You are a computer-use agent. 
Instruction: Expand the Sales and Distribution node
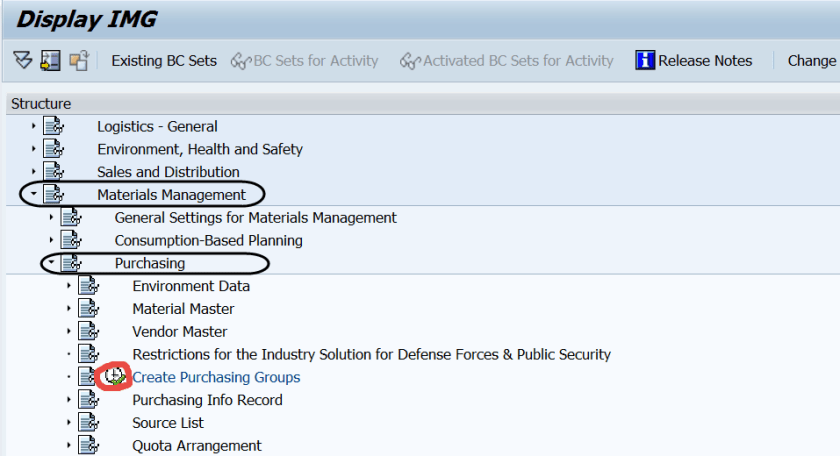click(33, 172)
